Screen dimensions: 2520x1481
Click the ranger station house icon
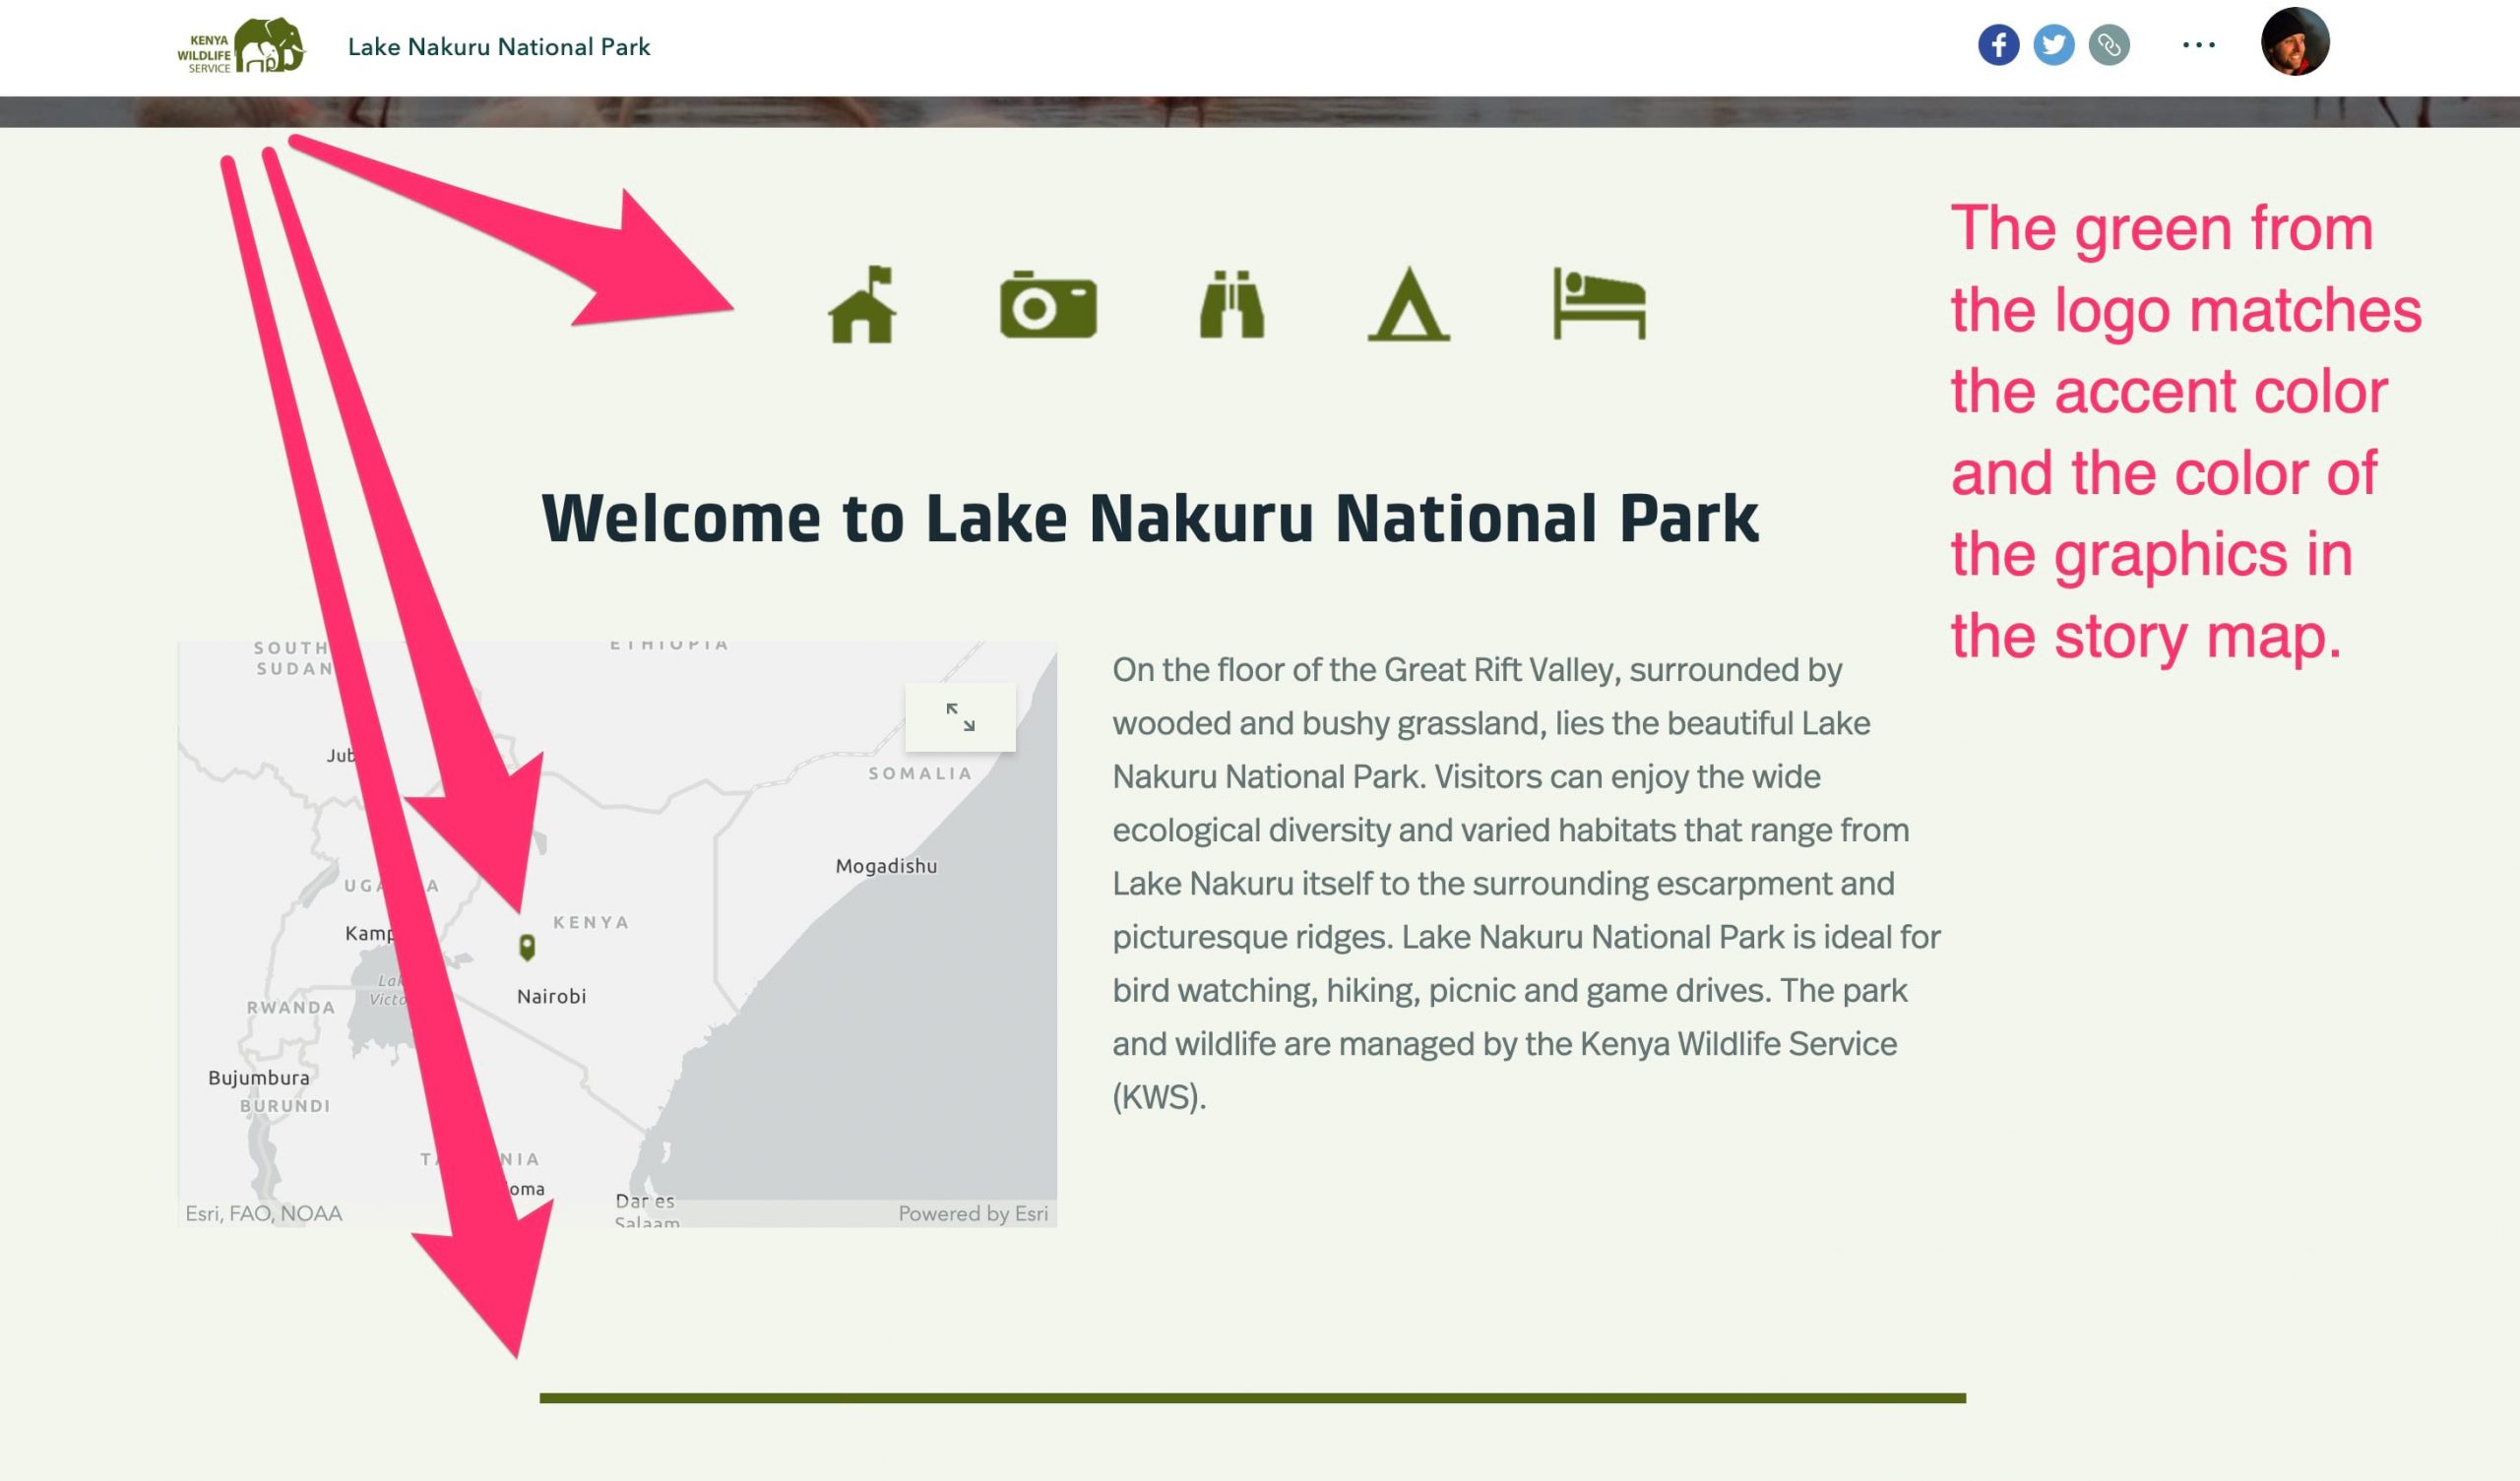pyautogui.click(x=862, y=305)
